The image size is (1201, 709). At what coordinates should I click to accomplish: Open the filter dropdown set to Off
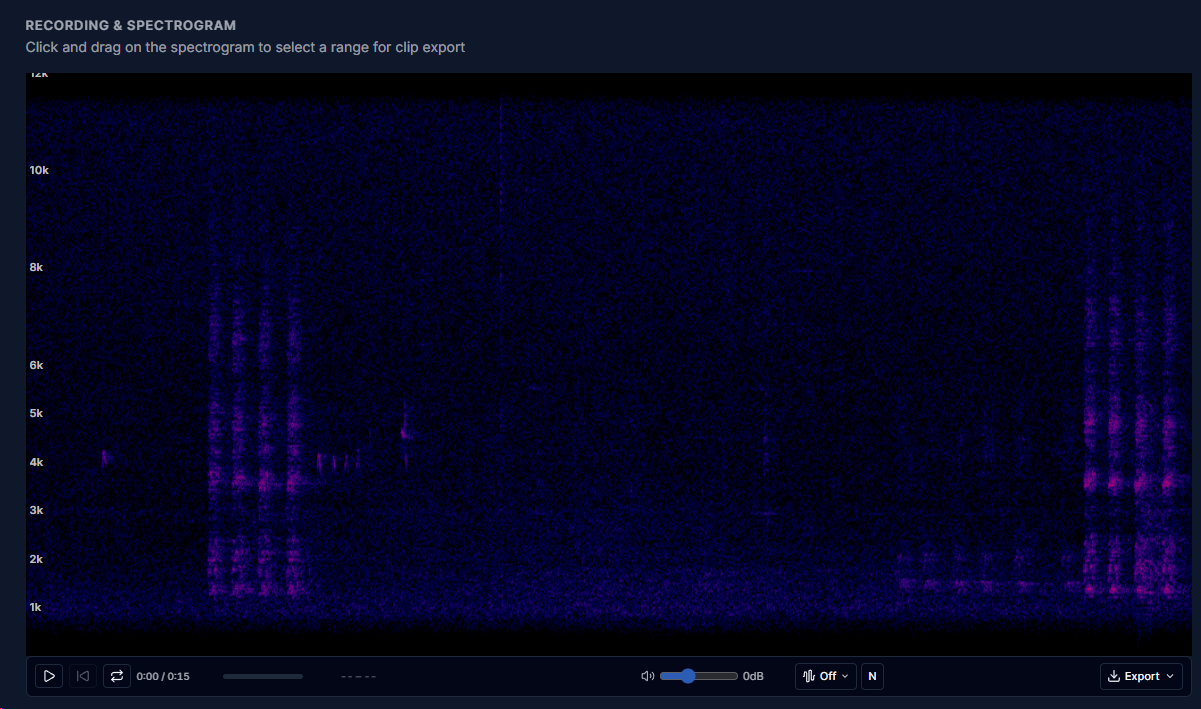pyautogui.click(x=825, y=676)
